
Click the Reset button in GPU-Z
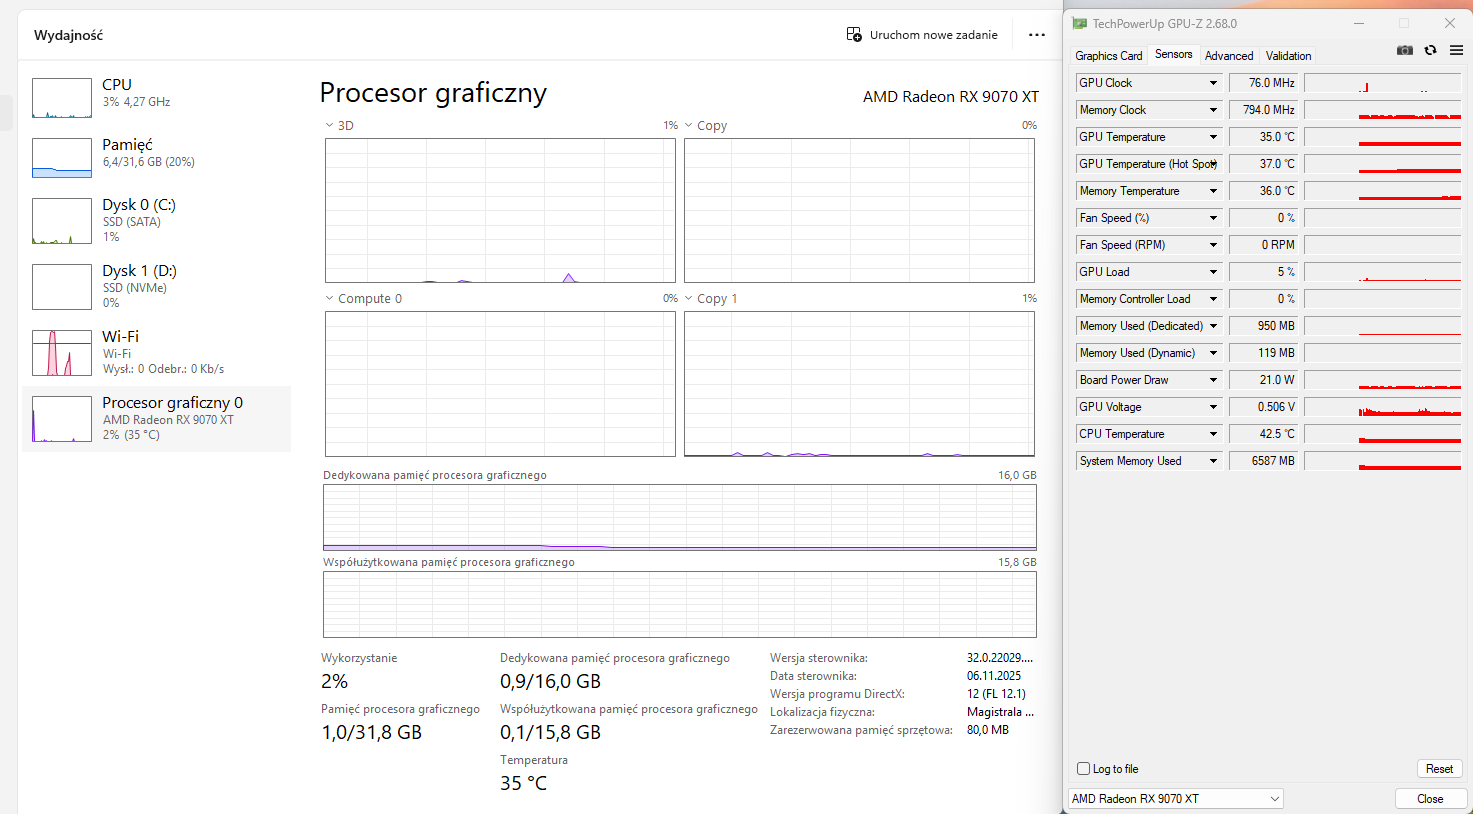click(x=1439, y=769)
